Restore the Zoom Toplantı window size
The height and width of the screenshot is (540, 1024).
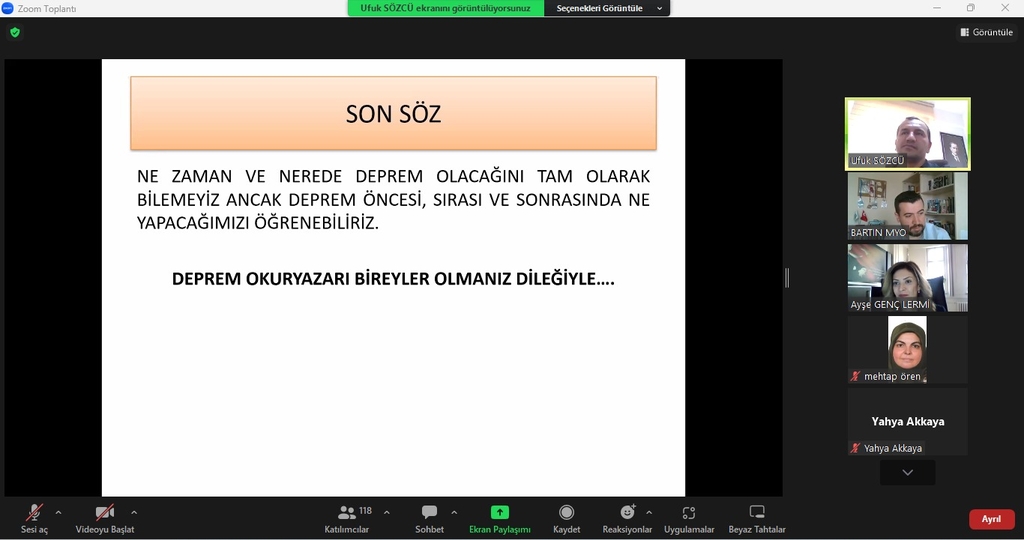tap(970, 8)
